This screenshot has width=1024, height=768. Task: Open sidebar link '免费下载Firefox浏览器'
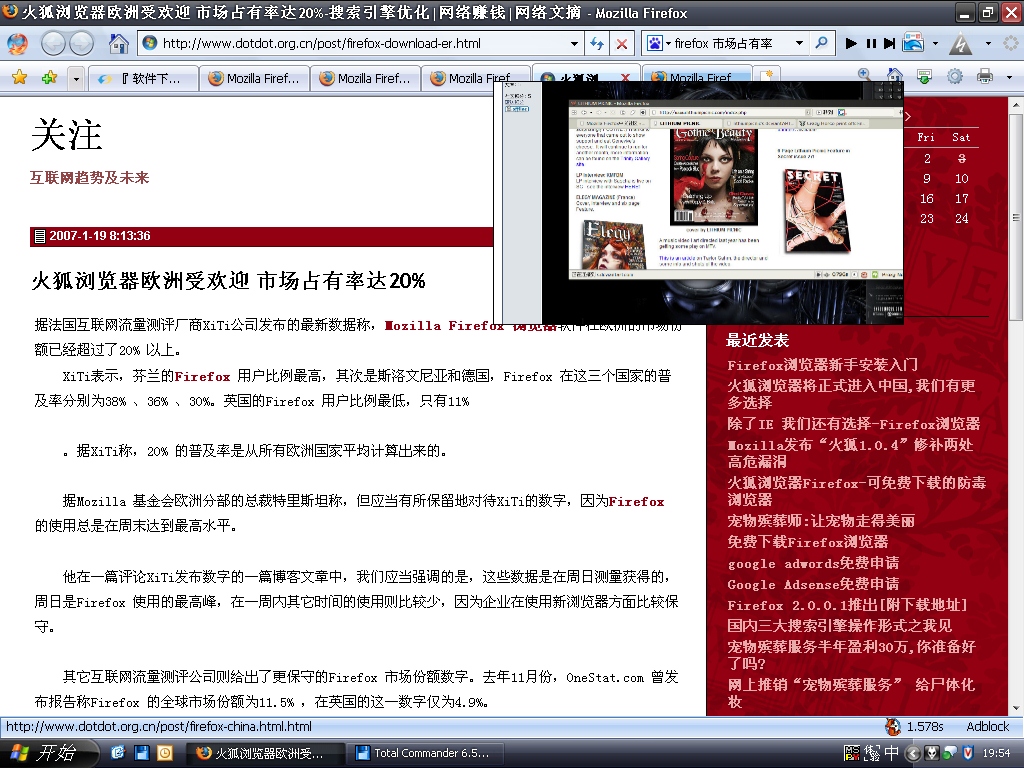808,541
